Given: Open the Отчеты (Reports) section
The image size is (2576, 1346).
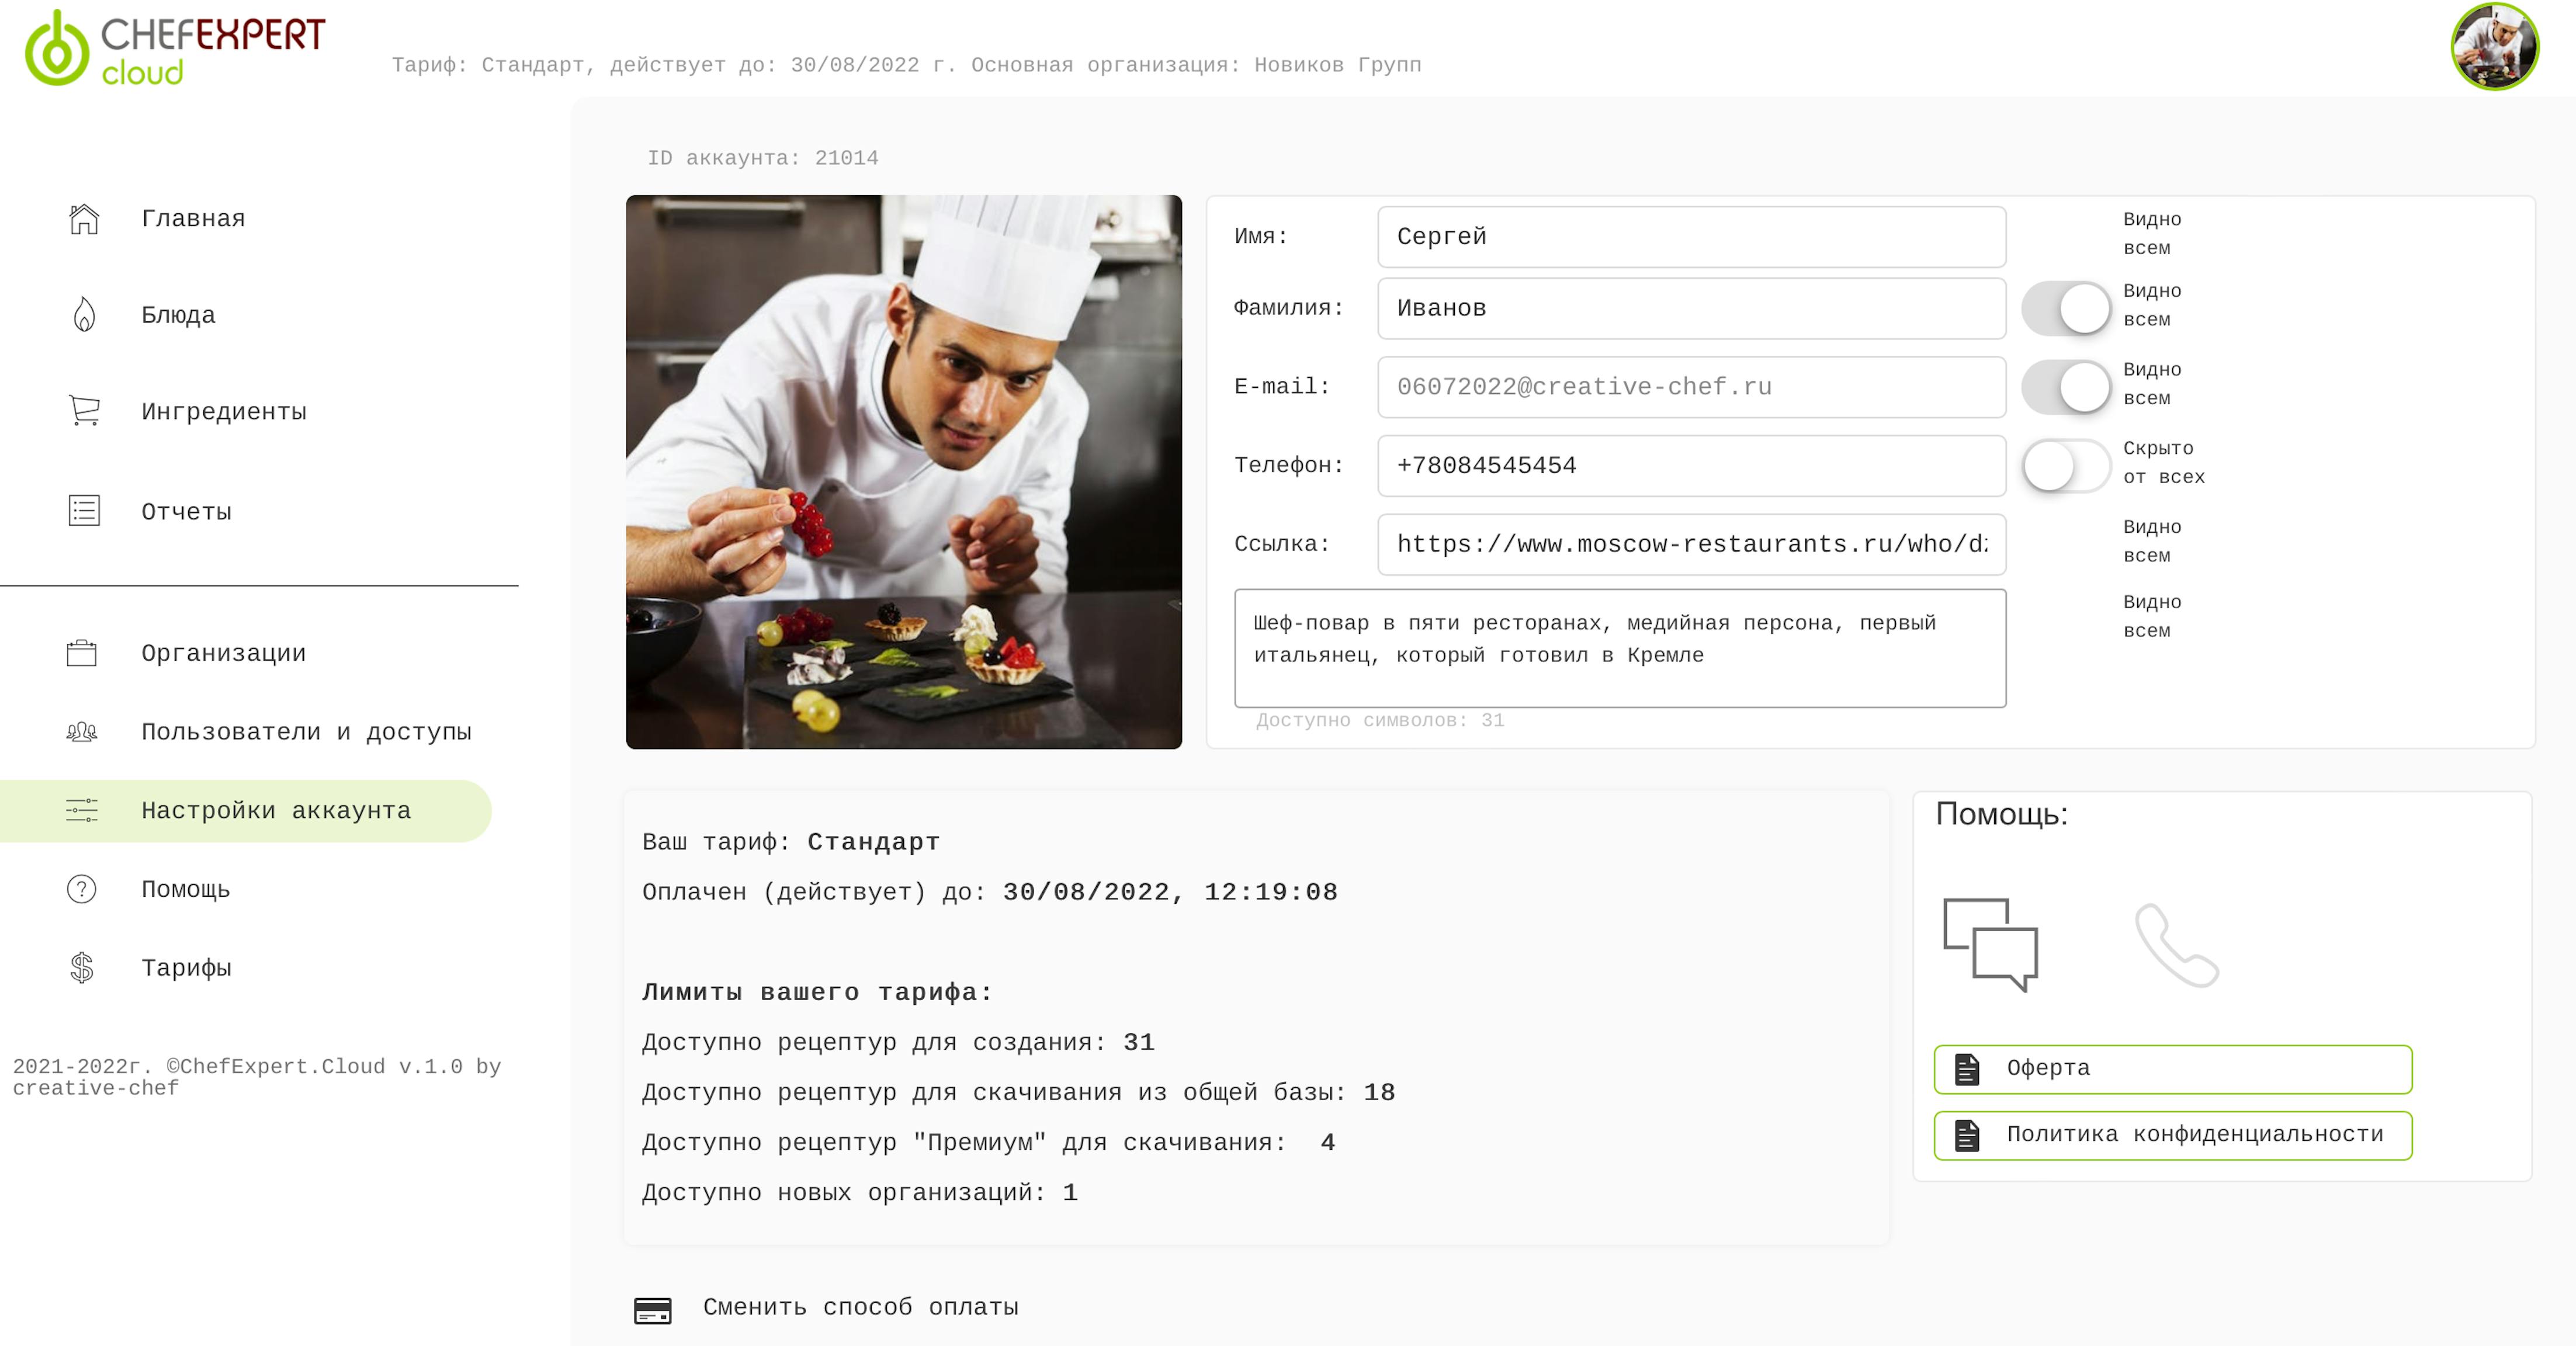Looking at the screenshot, I should click(184, 509).
